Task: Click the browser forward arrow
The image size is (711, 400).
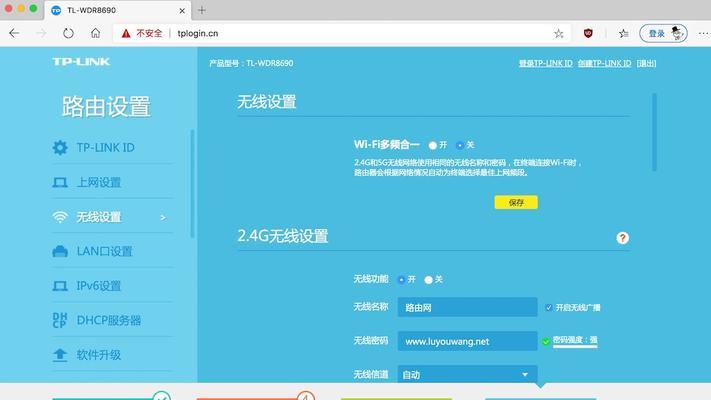Action: [41, 33]
